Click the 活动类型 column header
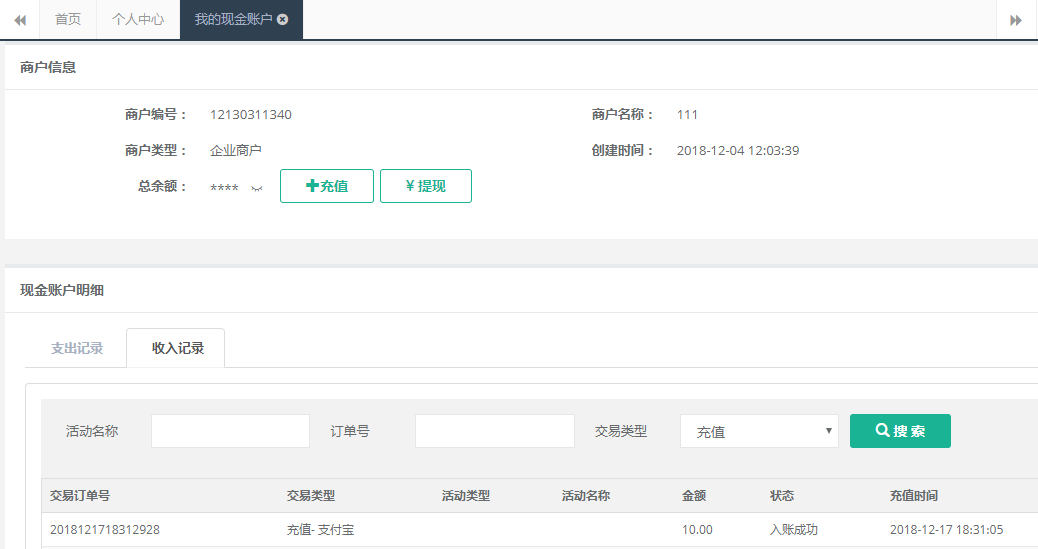The image size is (1038, 549). click(466, 495)
